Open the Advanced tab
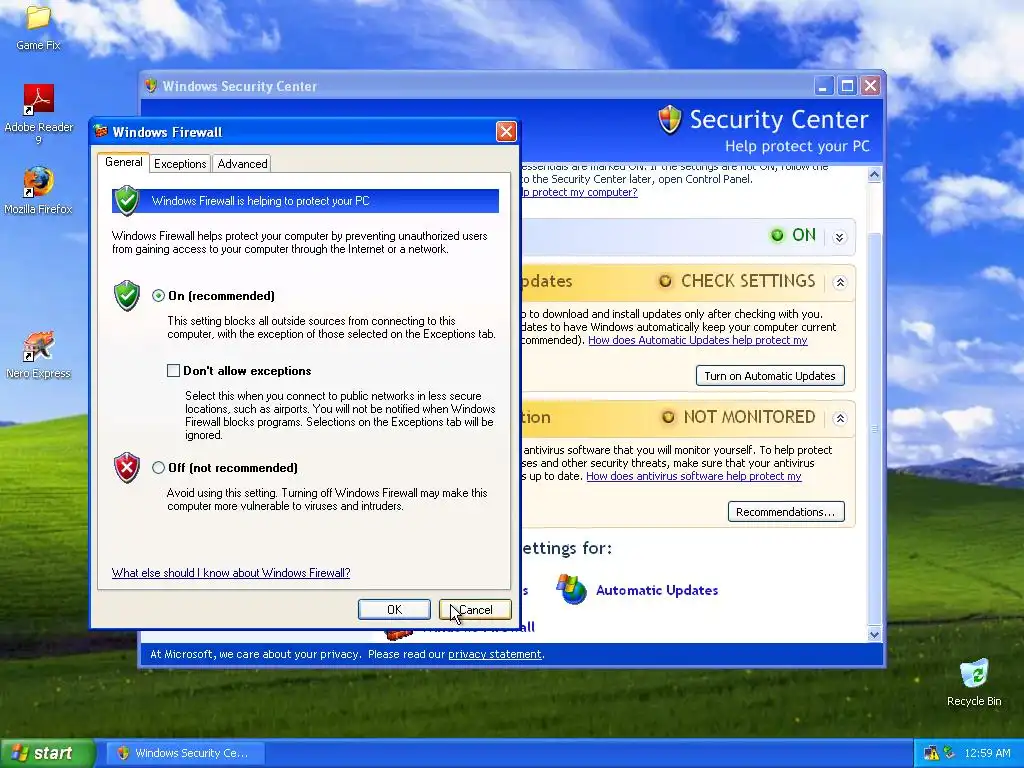1024x768 pixels. click(x=242, y=164)
